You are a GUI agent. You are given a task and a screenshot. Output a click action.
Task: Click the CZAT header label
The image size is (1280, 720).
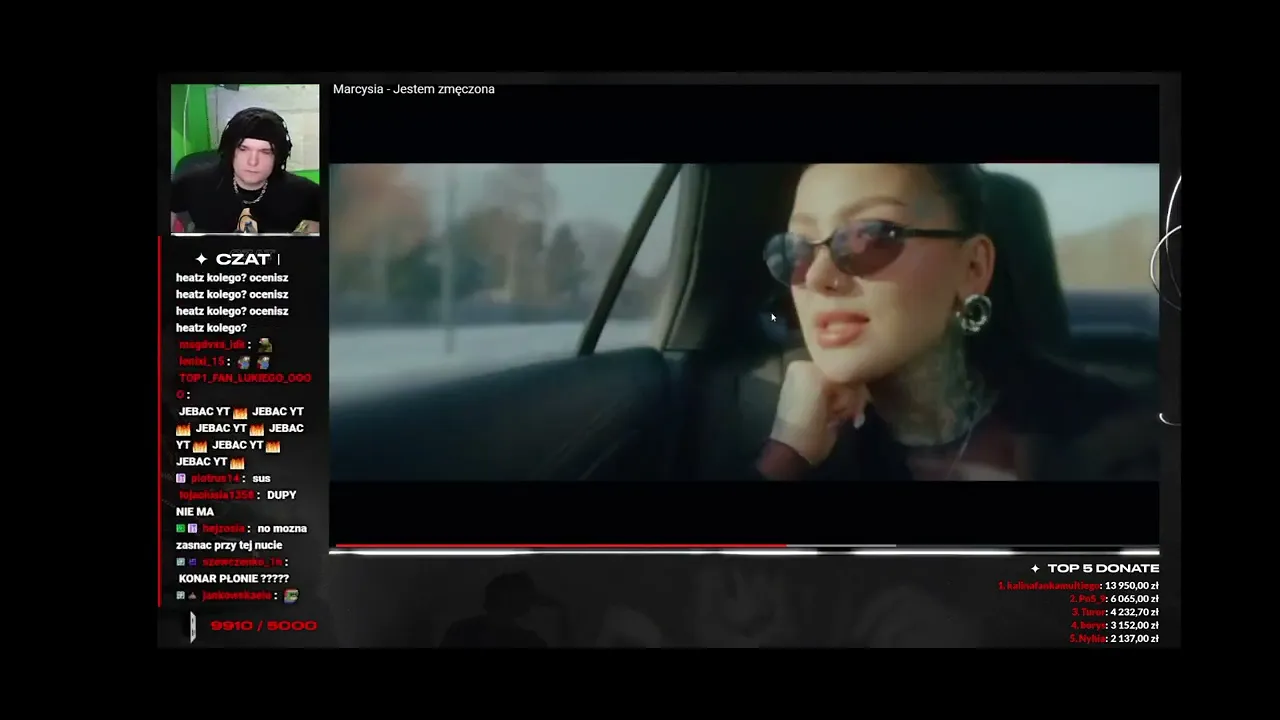[x=243, y=259]
